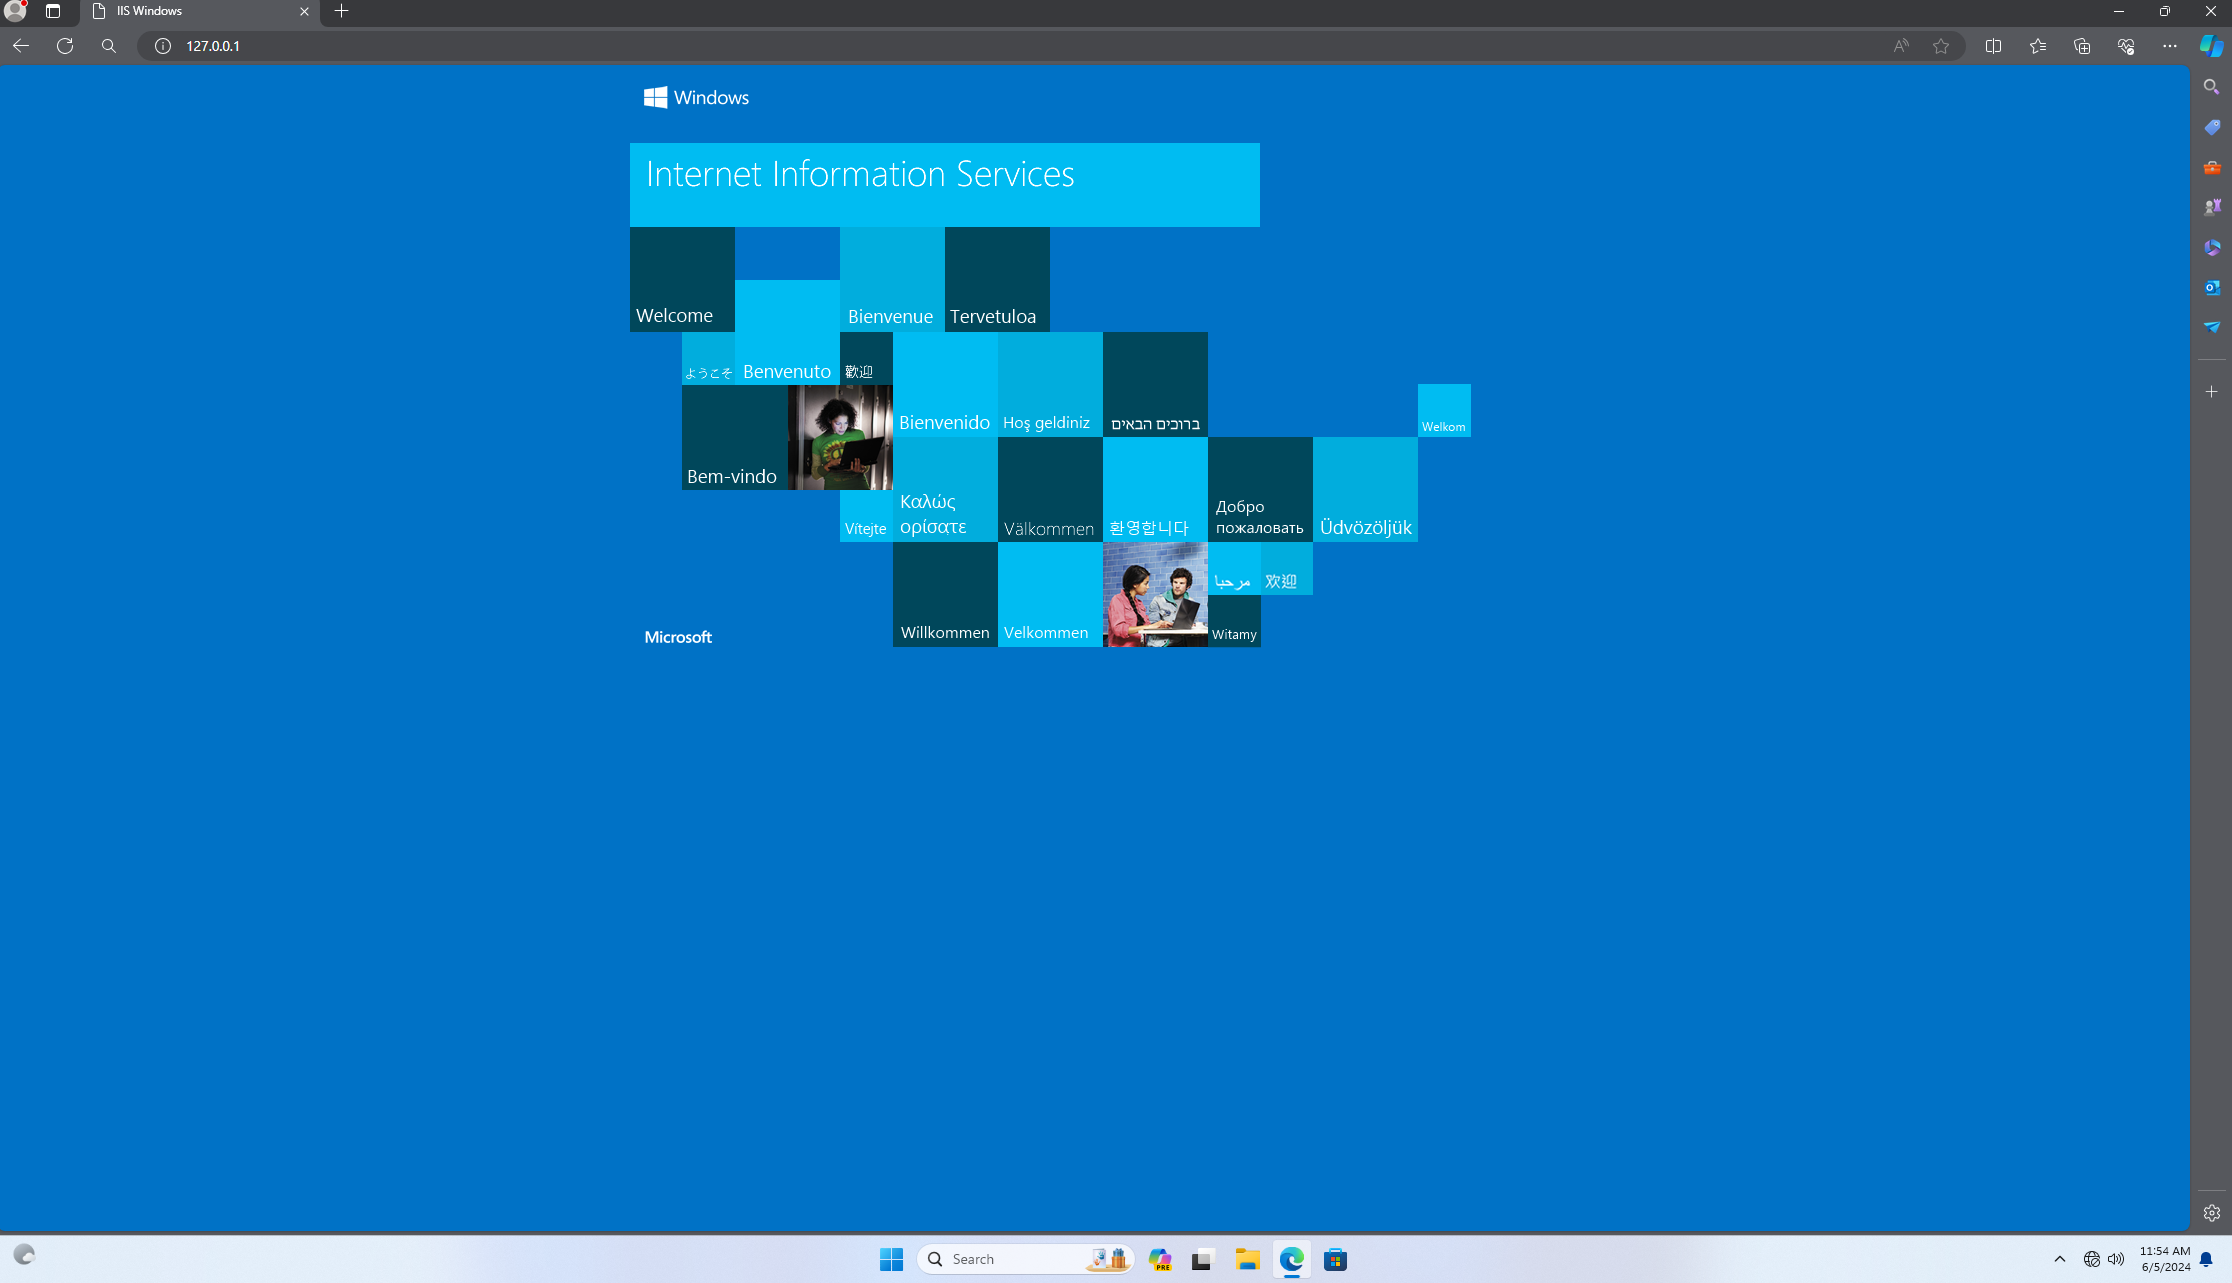Click the photo of woman with laptop

coord(840,437)
